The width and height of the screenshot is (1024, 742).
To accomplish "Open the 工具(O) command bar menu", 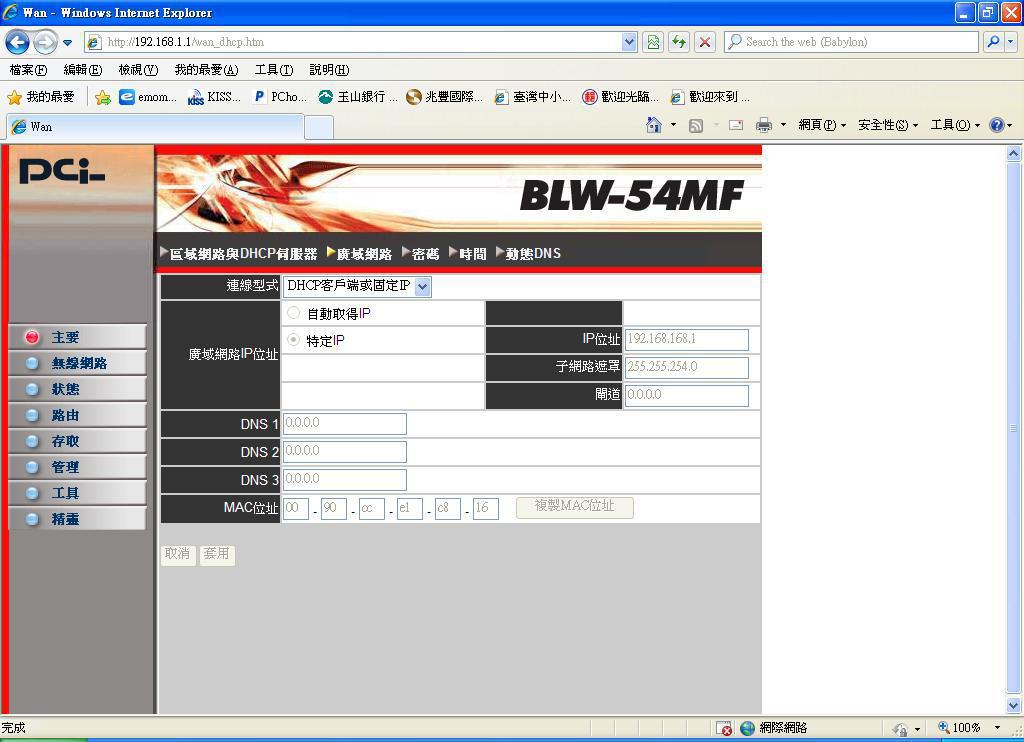I will point(955,125).
